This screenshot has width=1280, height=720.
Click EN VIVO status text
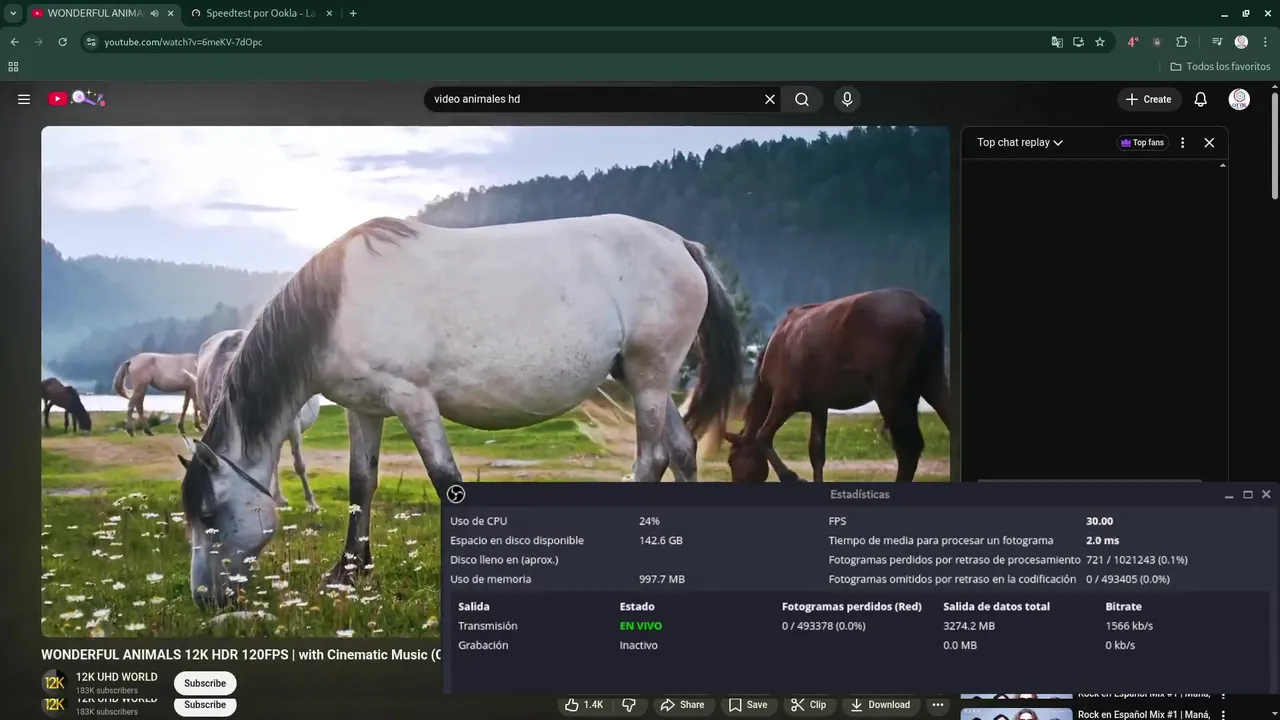[640, 626]
